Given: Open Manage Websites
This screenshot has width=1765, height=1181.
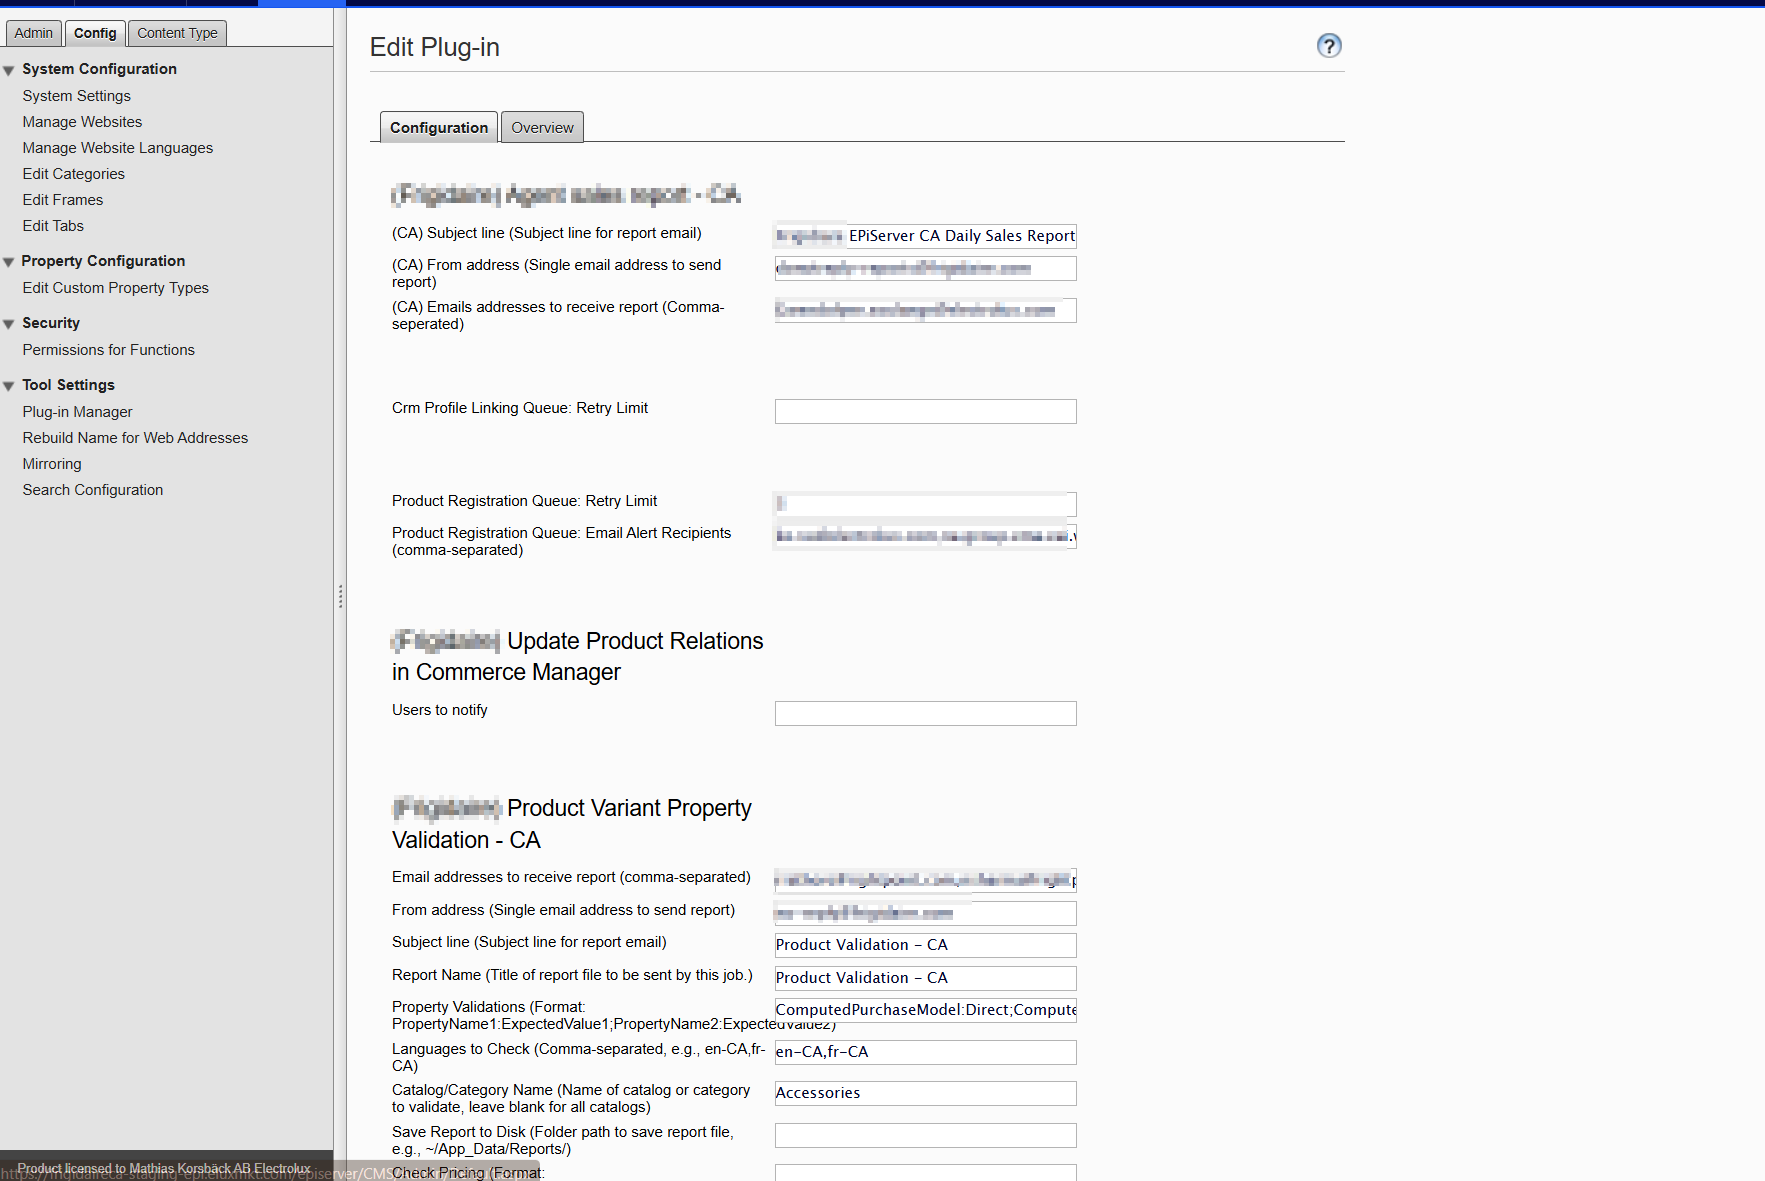Looking at the screenshot, I should coord(82,121).
